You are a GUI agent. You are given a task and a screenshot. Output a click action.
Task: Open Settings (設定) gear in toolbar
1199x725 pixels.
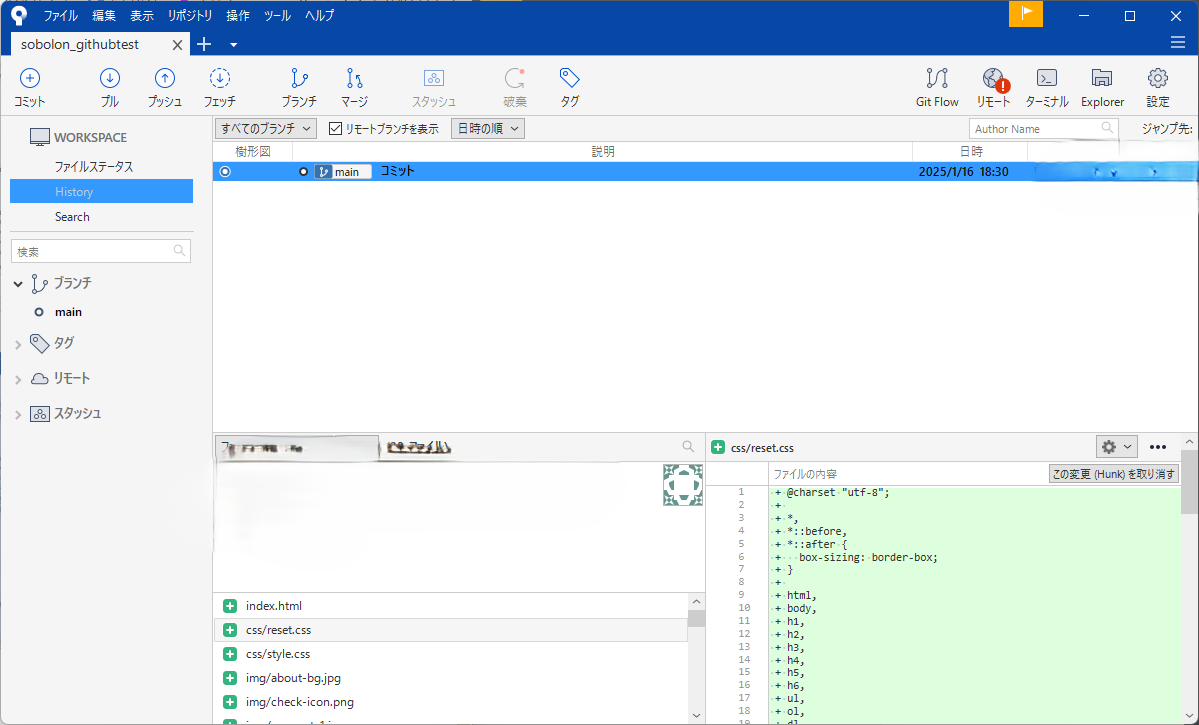(1158, 86)
